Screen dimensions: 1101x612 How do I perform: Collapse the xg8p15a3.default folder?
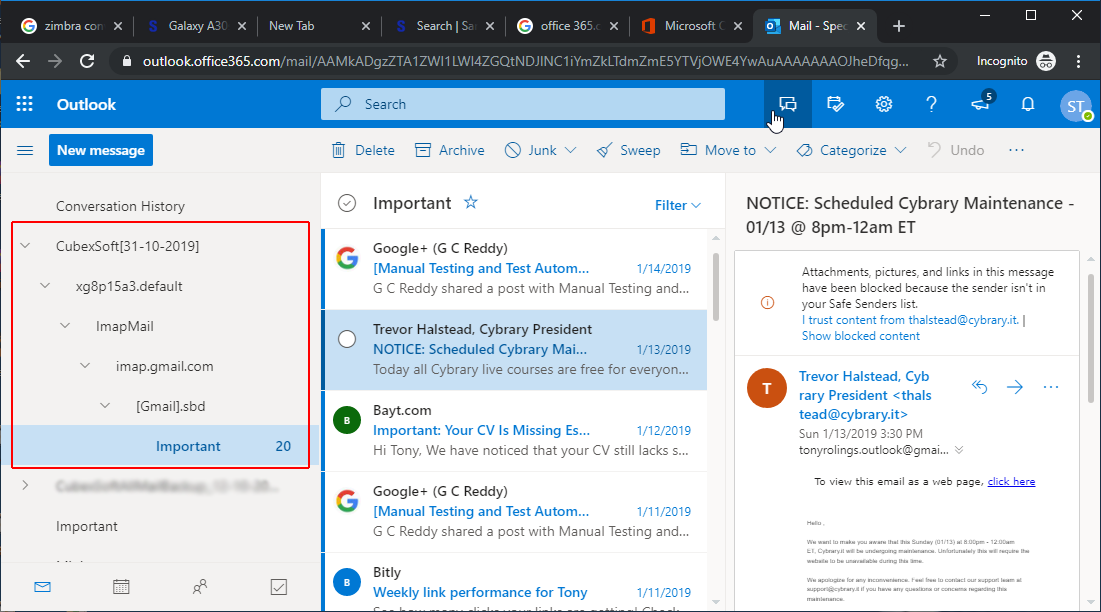[x=45, y=286]
